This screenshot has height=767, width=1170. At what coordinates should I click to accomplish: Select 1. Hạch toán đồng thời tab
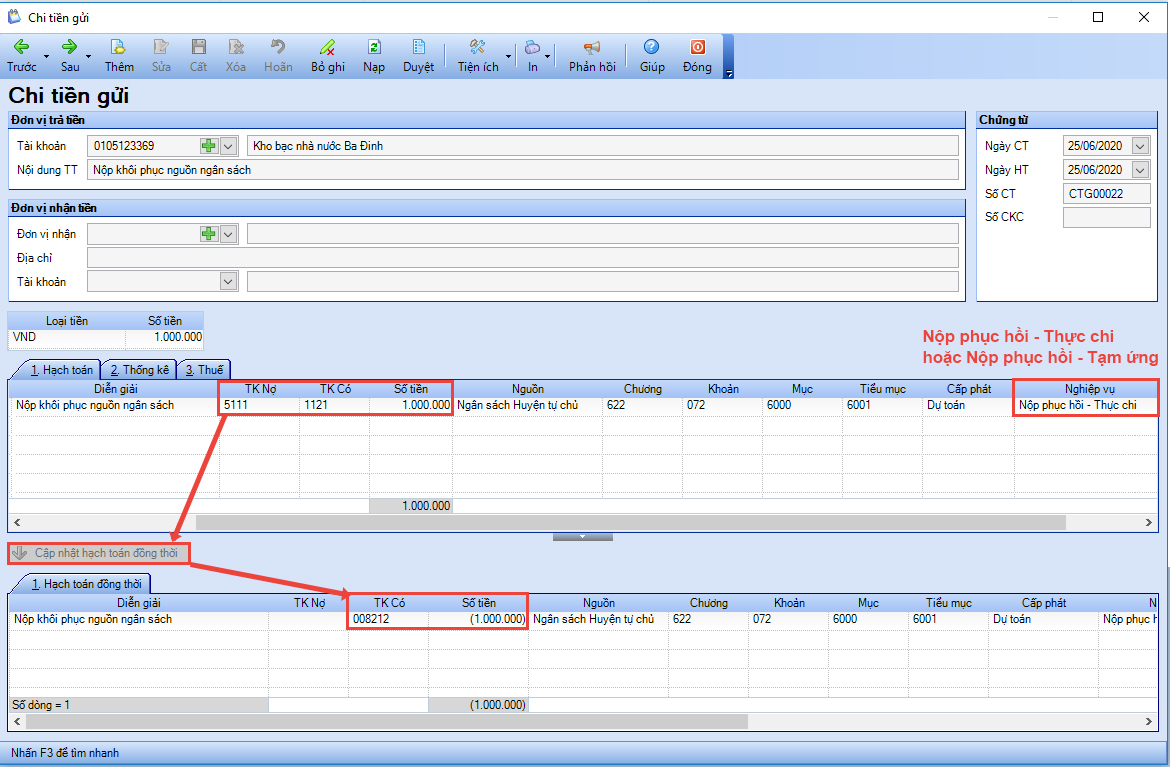tap(86, 583)
